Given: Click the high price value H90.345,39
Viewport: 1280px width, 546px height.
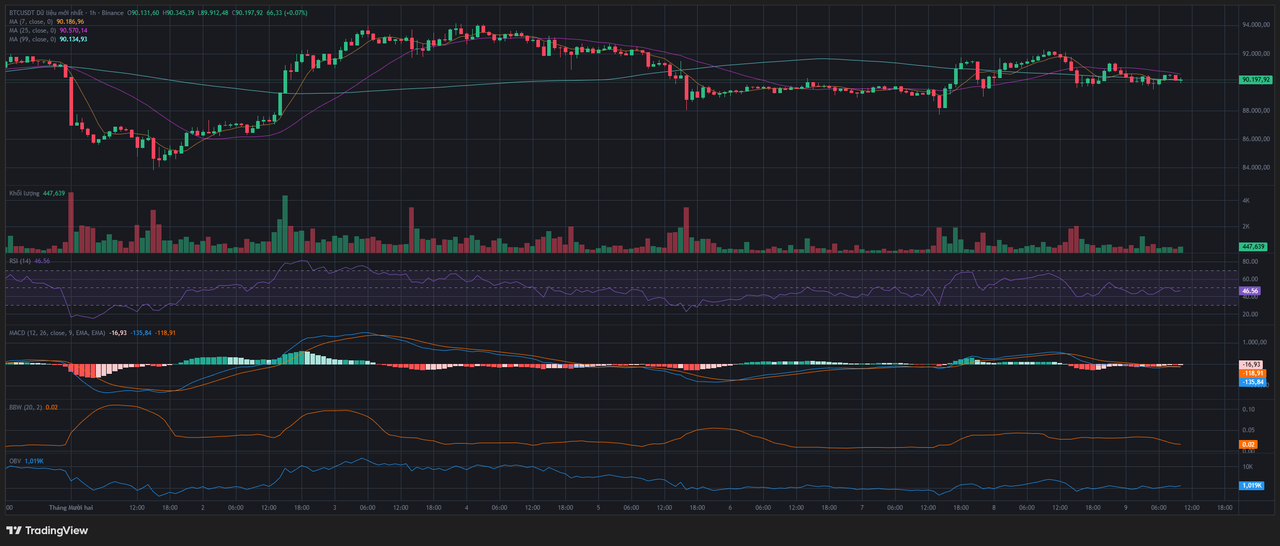Looking at the screenshot, I should tap(178, 12).
